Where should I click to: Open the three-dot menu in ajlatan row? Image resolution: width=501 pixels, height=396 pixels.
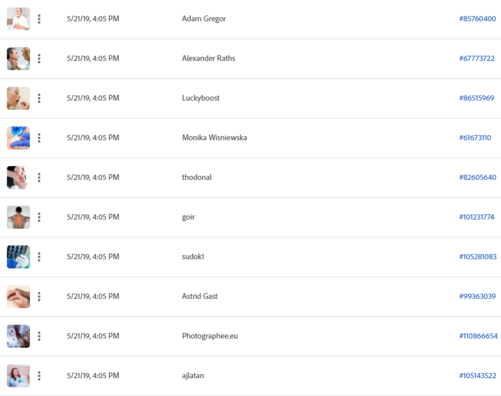click(39, 376)
